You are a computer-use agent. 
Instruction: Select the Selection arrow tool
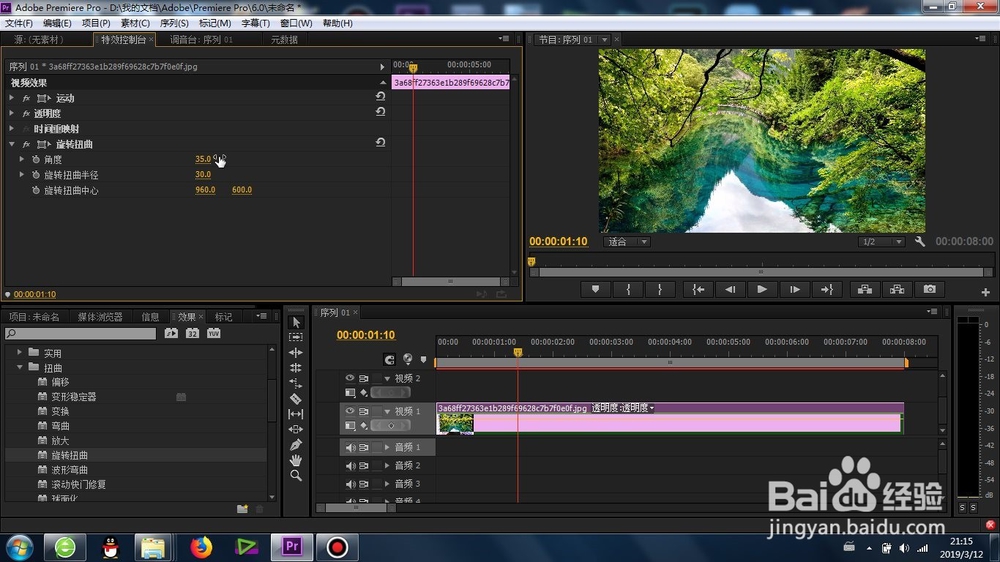(296, 322)
